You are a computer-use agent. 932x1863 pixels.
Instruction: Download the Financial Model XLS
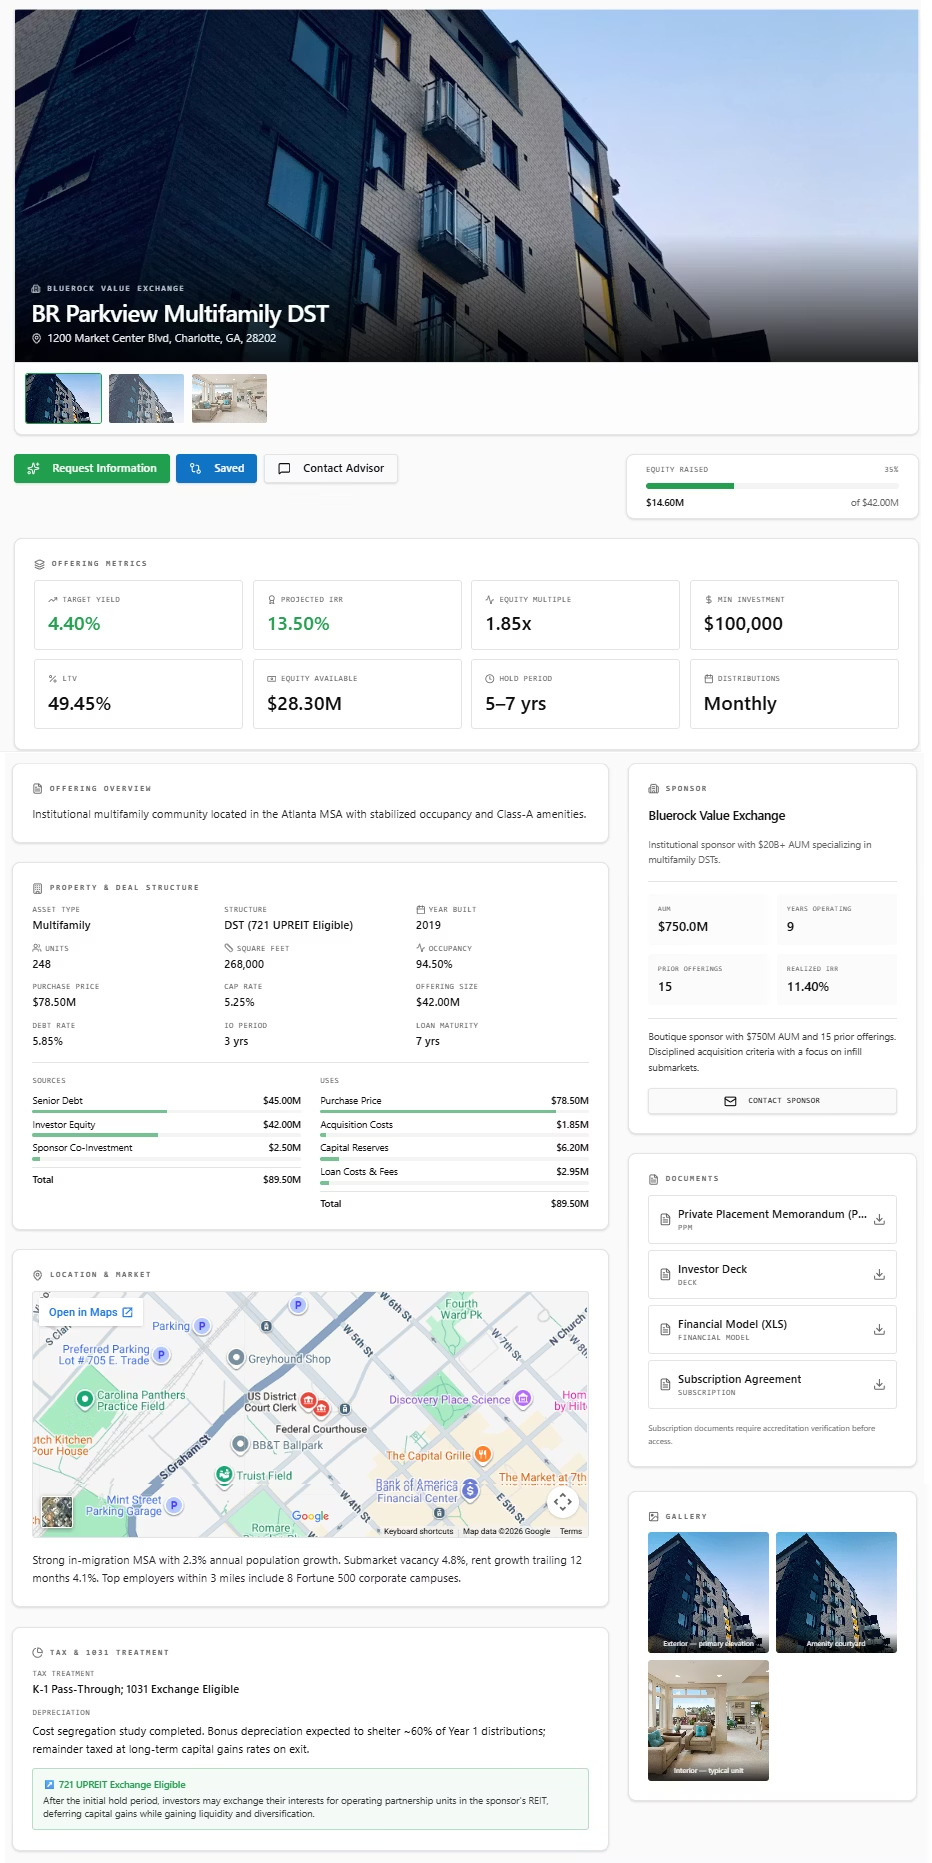point(879,1330)
